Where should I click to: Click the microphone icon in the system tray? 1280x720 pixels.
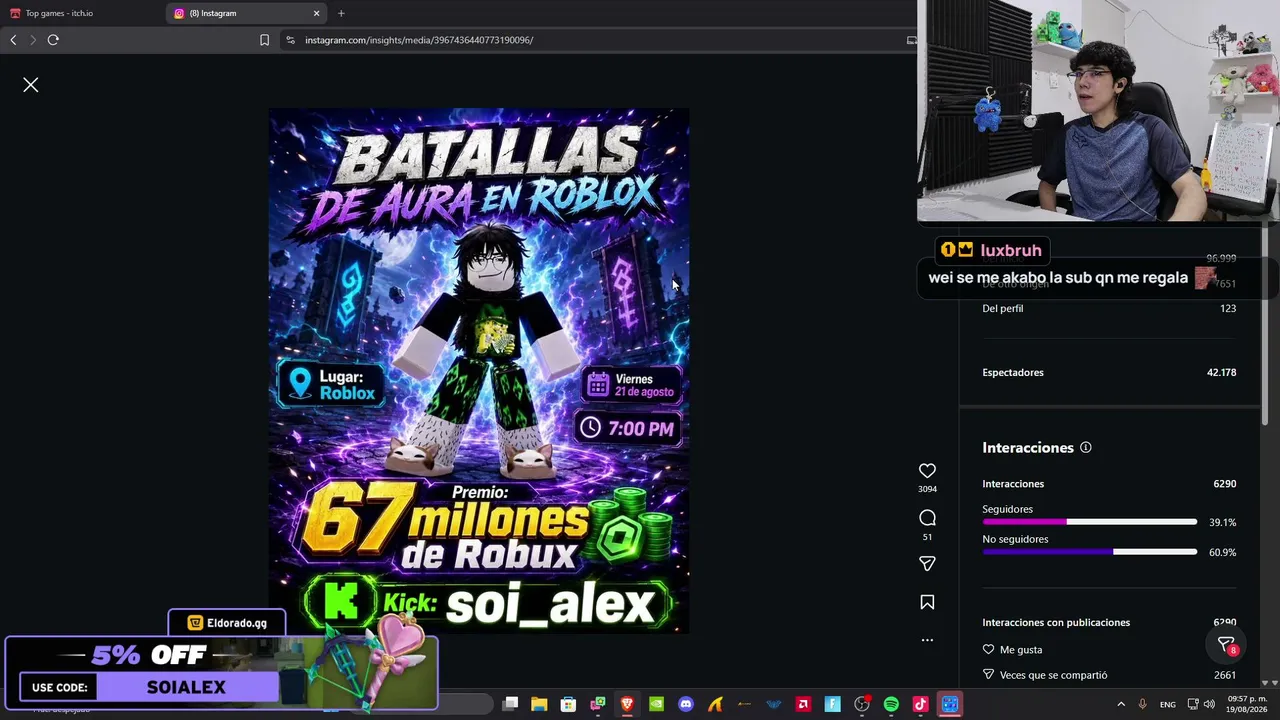click(x=1142, y=704)
